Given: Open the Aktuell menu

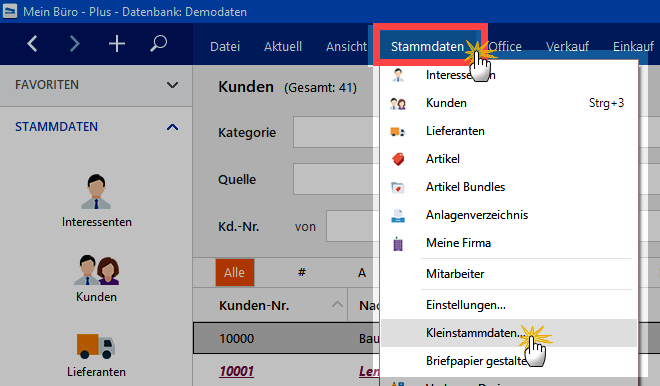Looking at the screenshot, I should pos(283,46).
